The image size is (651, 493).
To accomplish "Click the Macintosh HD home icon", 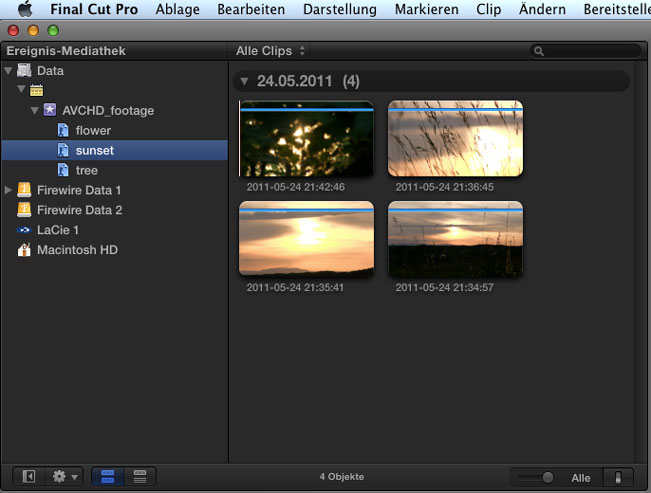I will click(x=24, y=250).
